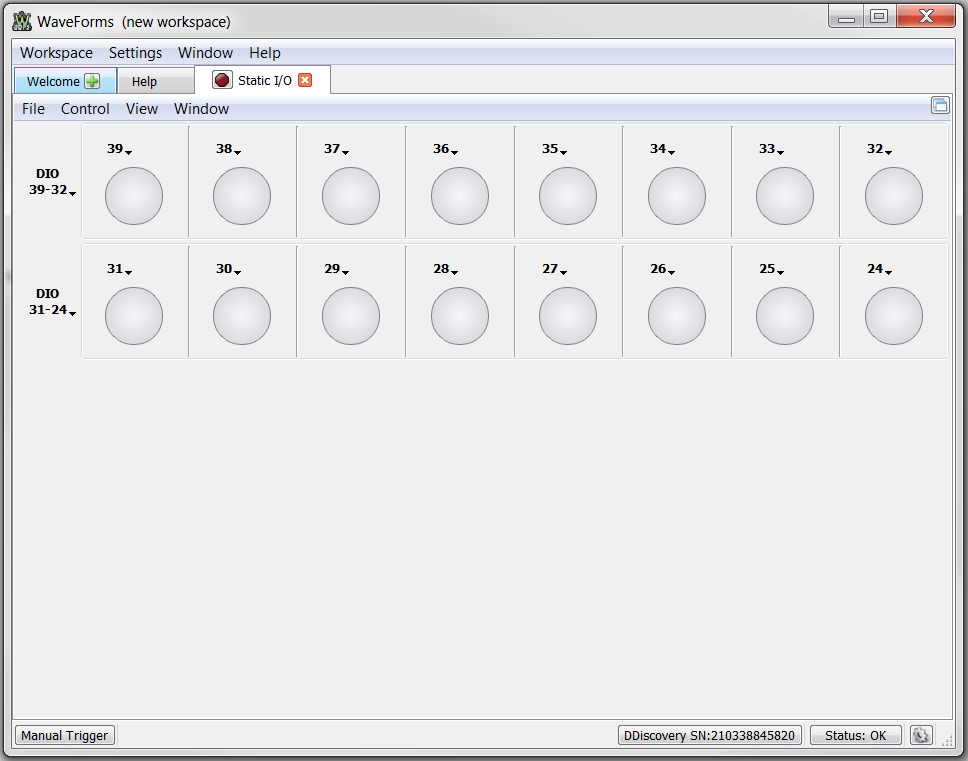Toggle the DIO 35 indicator
The height and width of the screenshot is (761, 968).
(x=568, y=196)
